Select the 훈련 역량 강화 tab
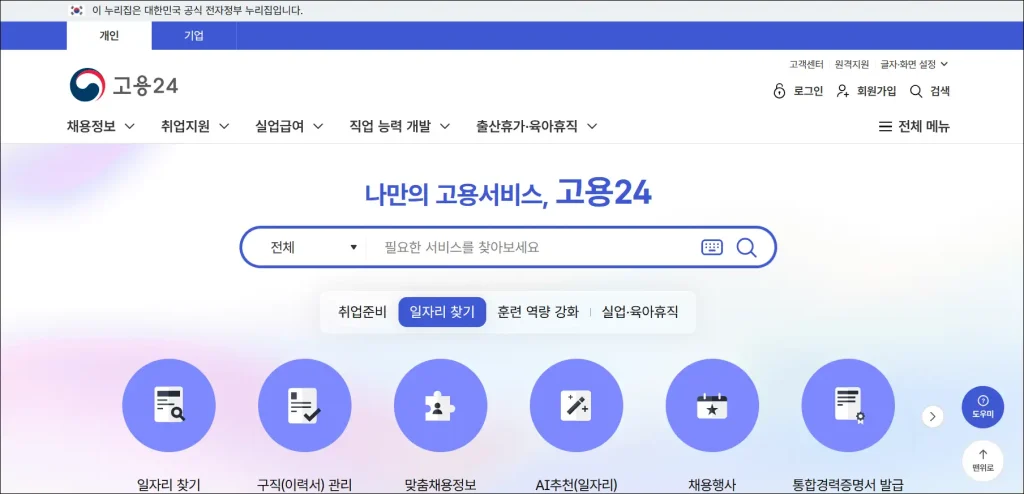The height and width of the screenshot is (494, 1024). pos(538,312)
